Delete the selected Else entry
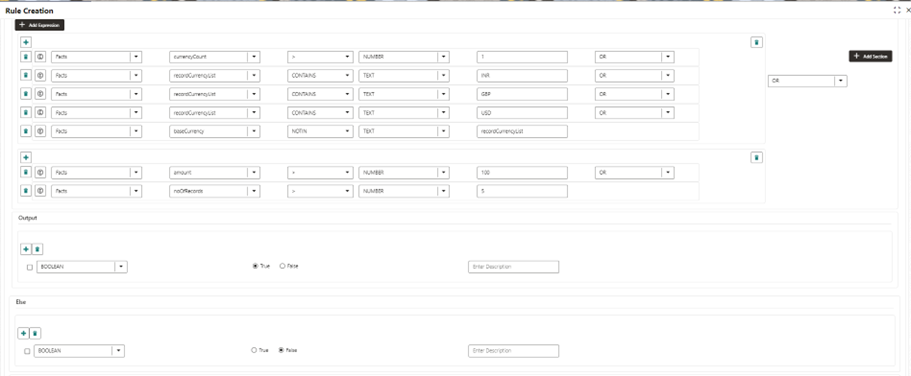The width and height of the screenshot is (911, 376). pyautogui.click(x=35, y=334)
